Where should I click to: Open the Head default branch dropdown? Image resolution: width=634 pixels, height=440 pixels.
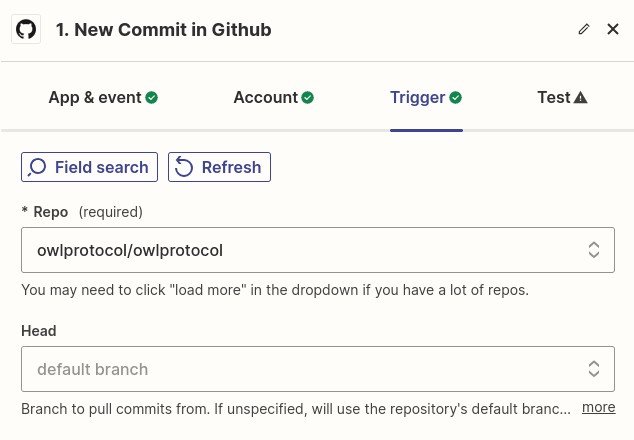coord(300,369)
